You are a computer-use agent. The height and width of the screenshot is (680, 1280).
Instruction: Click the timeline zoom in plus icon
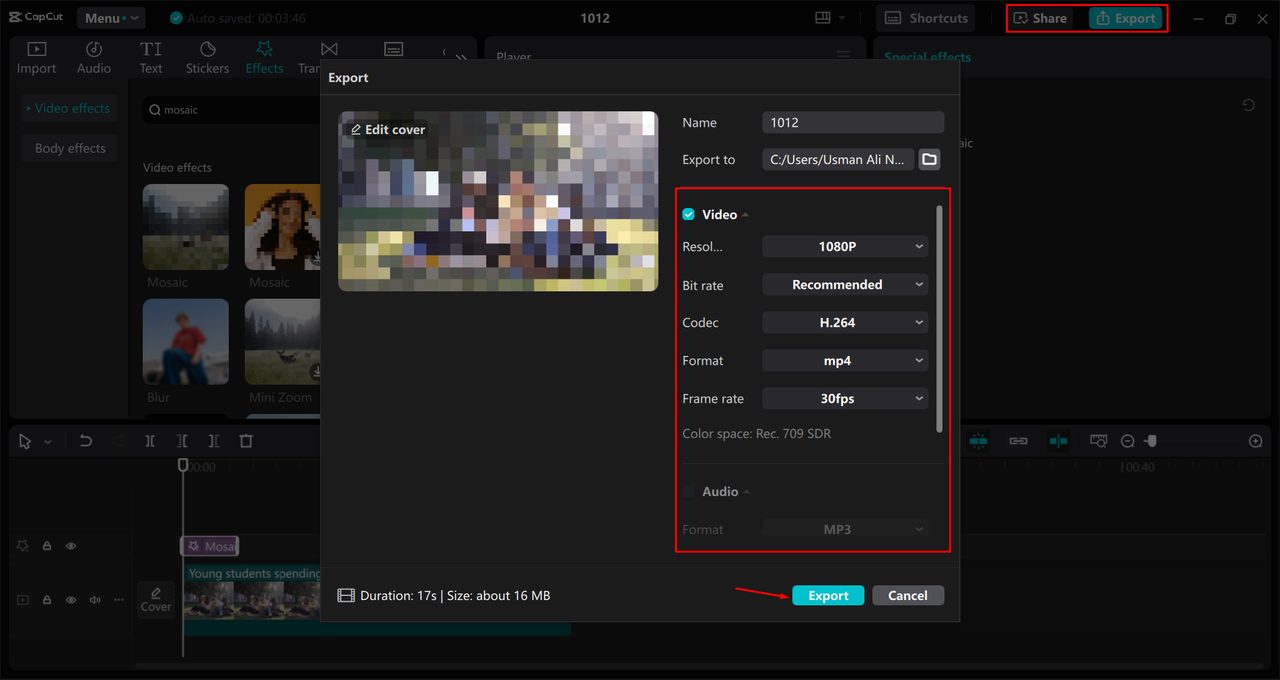coord(1256,441)
